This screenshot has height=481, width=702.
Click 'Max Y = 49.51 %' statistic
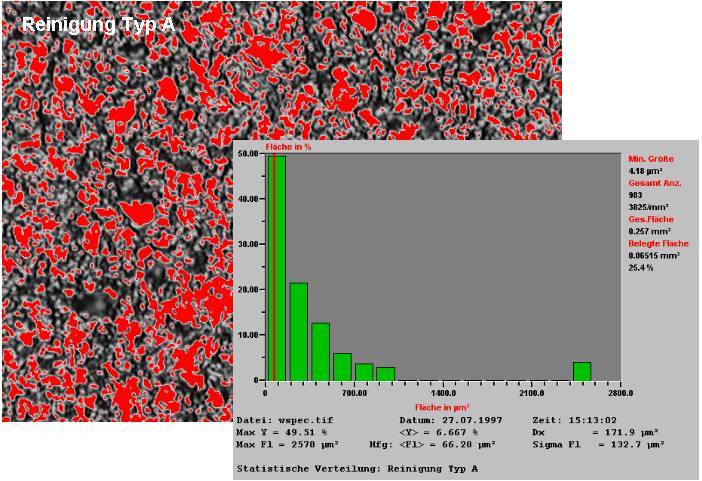coord(282,433)
